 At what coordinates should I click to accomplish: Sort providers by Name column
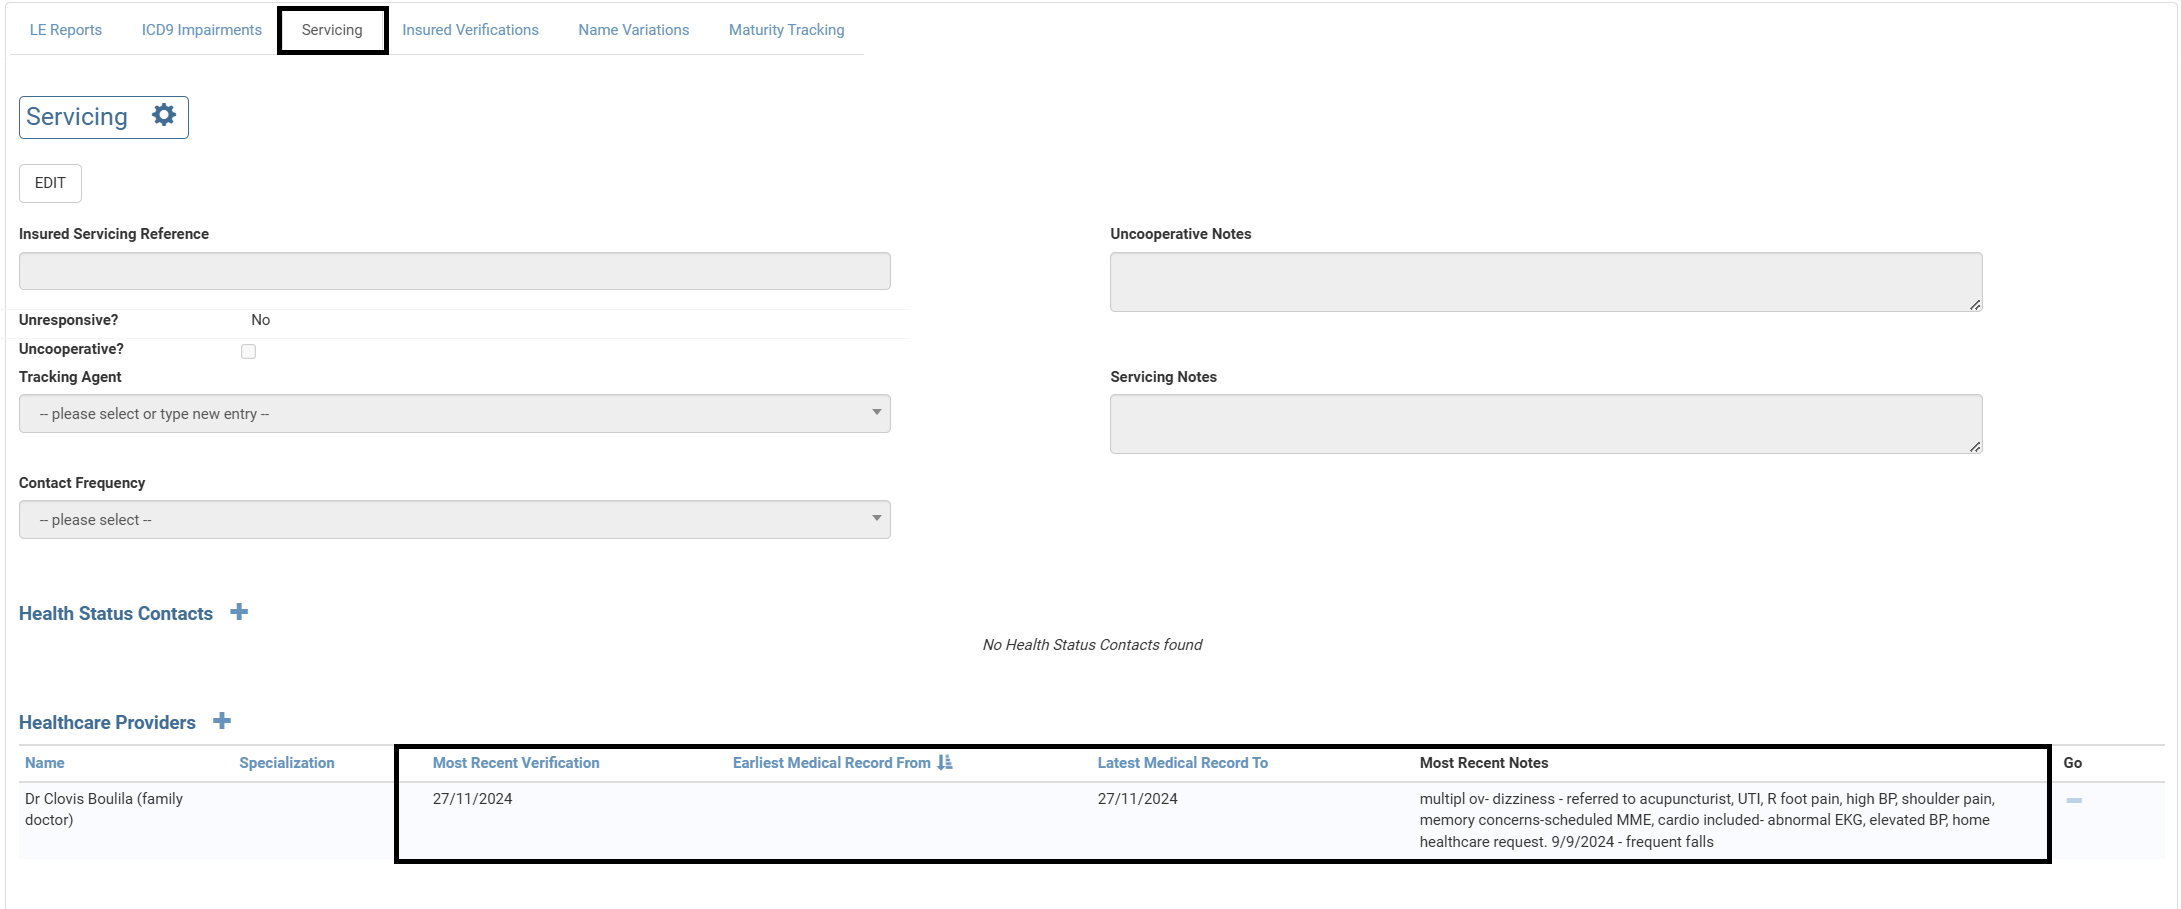click(45, 762)
